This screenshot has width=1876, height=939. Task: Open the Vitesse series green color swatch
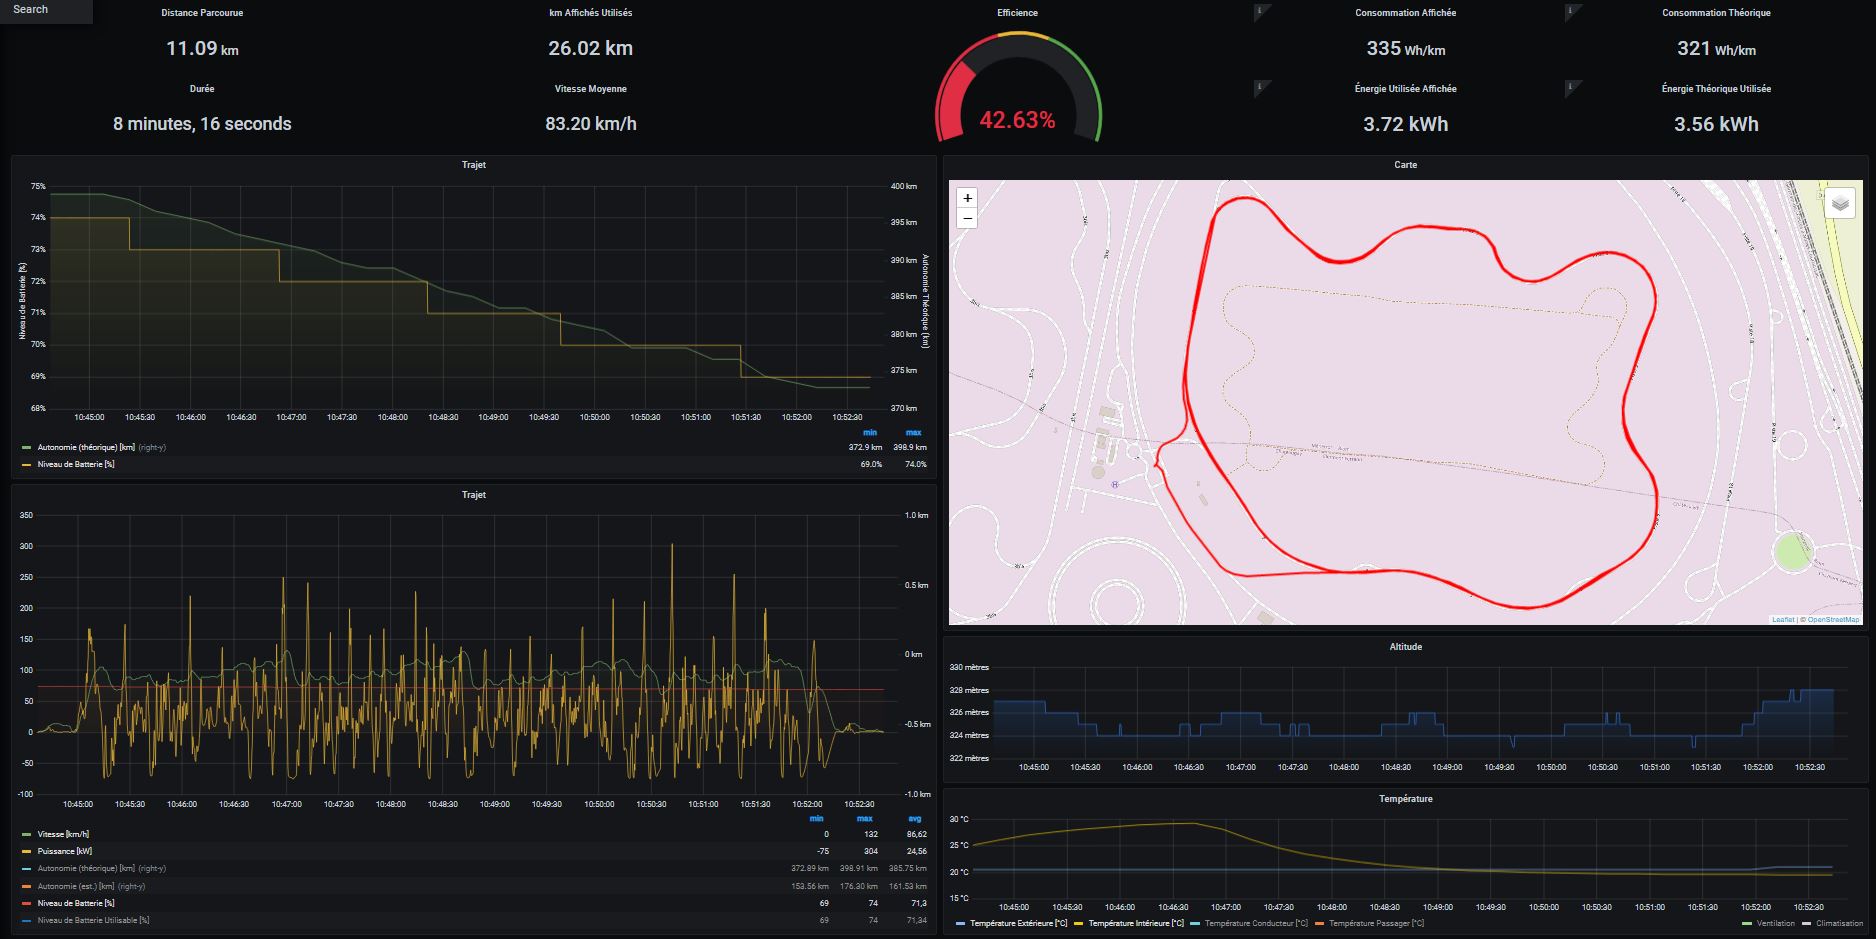pyautogui.click(x=26, y=834)
